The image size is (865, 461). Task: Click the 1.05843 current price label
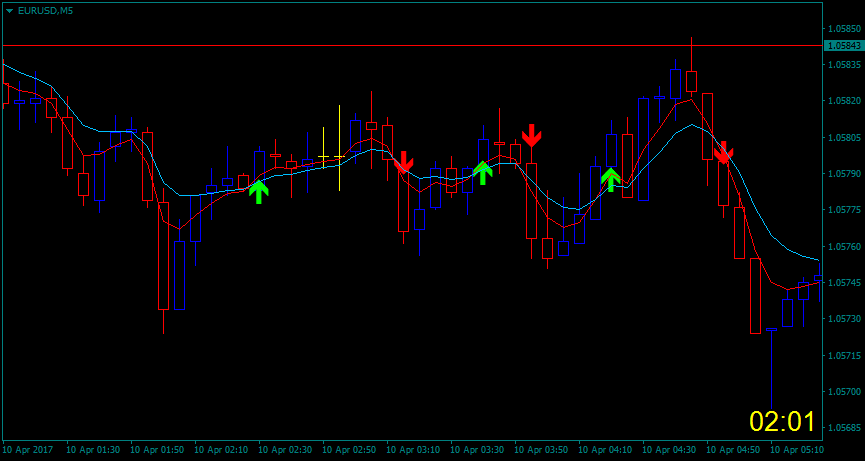[x=843, y=45]
